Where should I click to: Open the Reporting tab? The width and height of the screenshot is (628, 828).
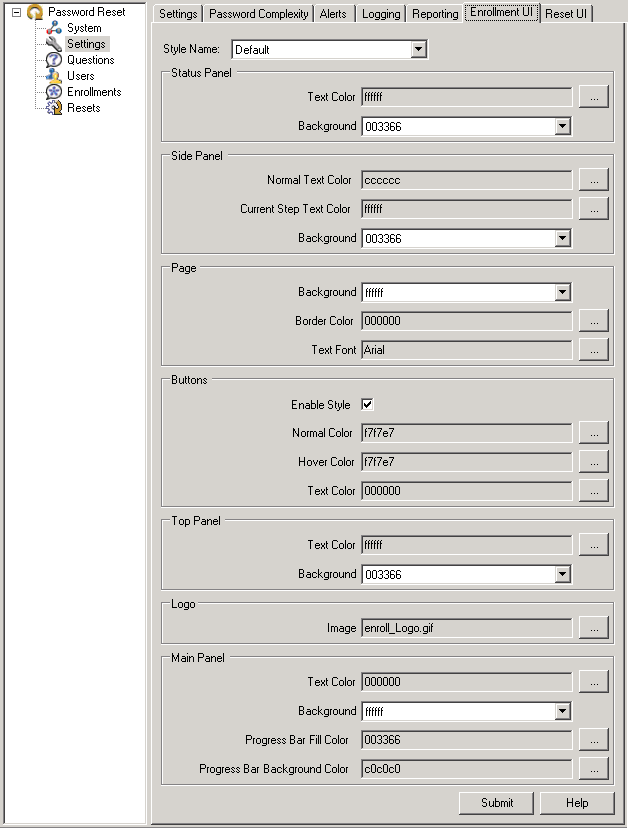(435, 14)
